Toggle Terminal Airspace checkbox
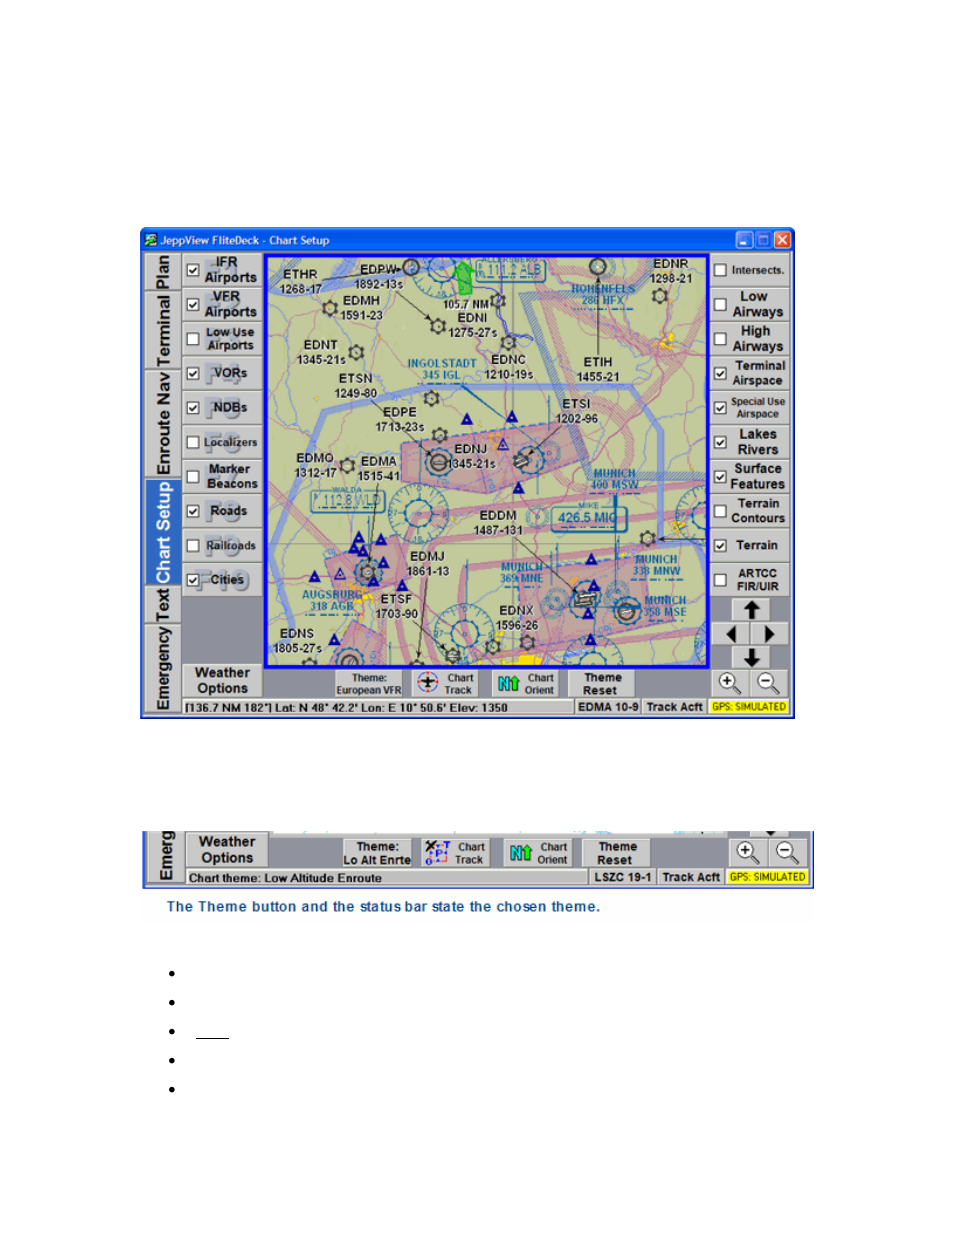The height and width of the screenshot is (1235, 954). tap(720, 373)
